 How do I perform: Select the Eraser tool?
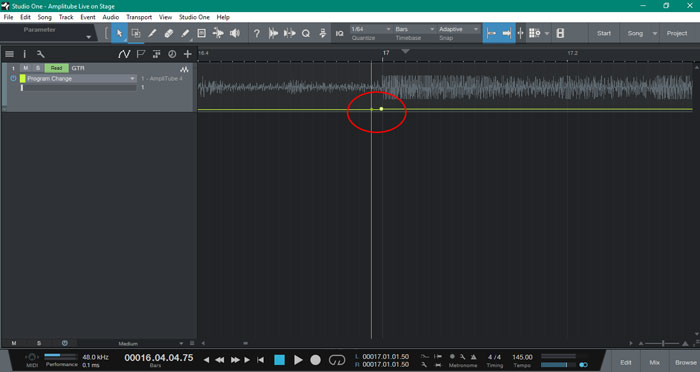169,33
